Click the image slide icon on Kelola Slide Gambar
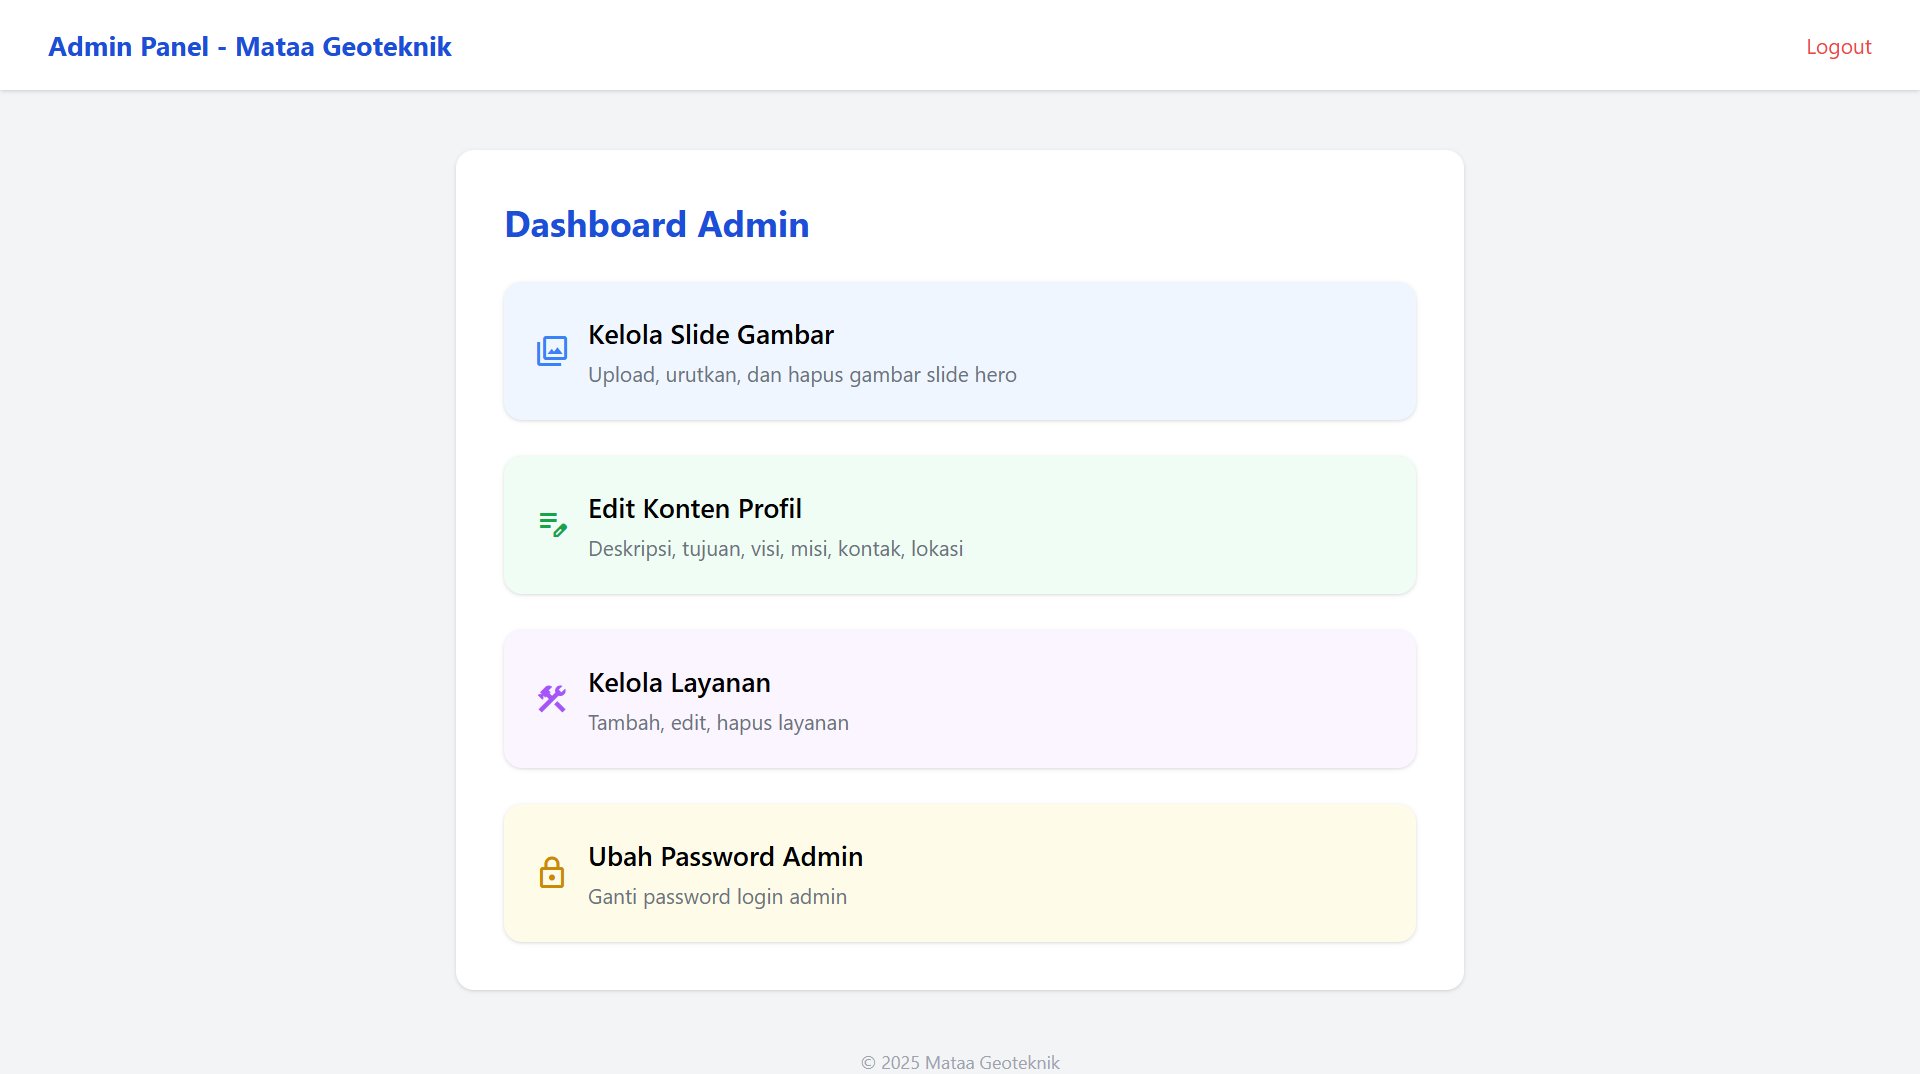The width and height of the screenshot is (1920, 1074). [552, 350]
